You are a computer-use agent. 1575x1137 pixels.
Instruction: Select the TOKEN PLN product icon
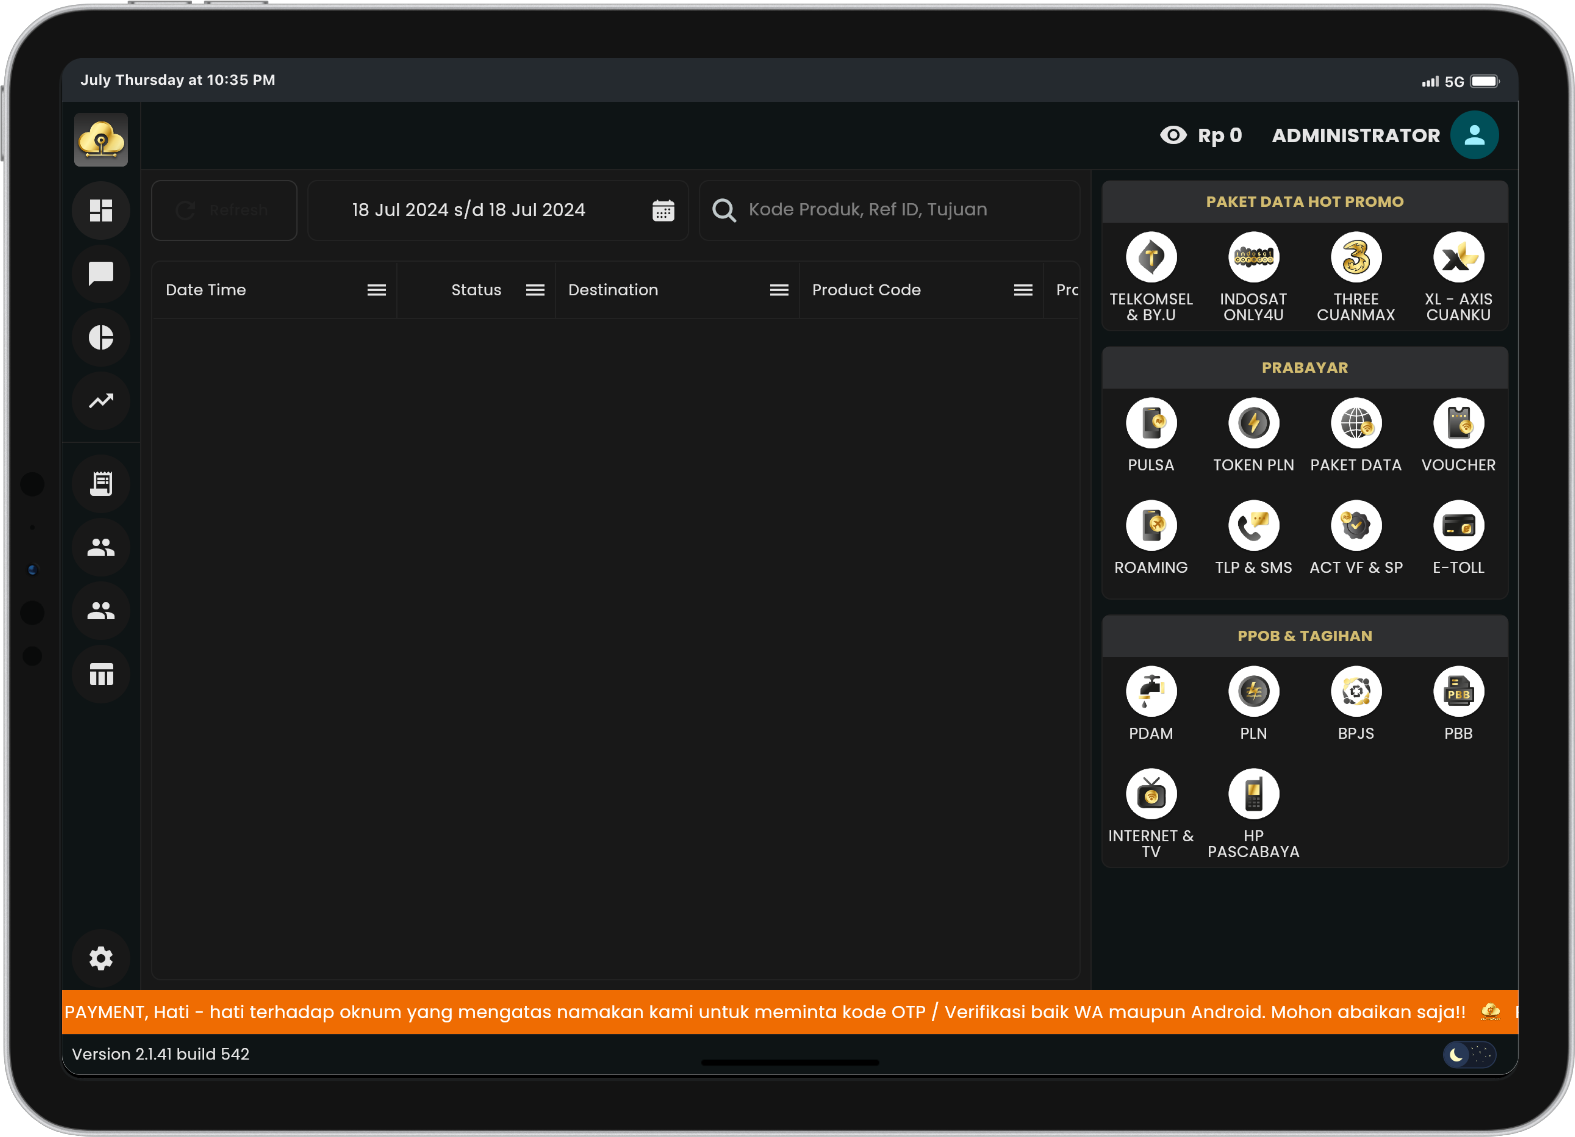tap(1253, 424)
